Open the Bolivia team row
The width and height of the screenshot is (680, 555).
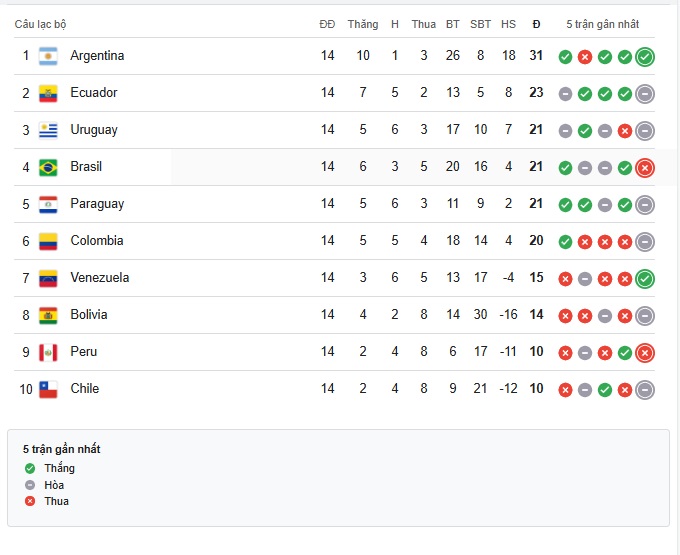tap(334, 315)
